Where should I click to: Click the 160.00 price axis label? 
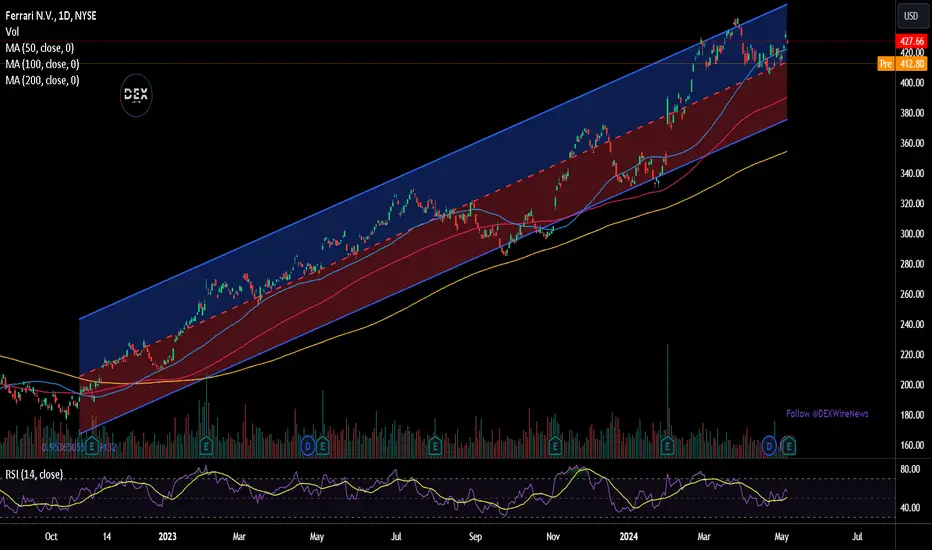(912, 445)
